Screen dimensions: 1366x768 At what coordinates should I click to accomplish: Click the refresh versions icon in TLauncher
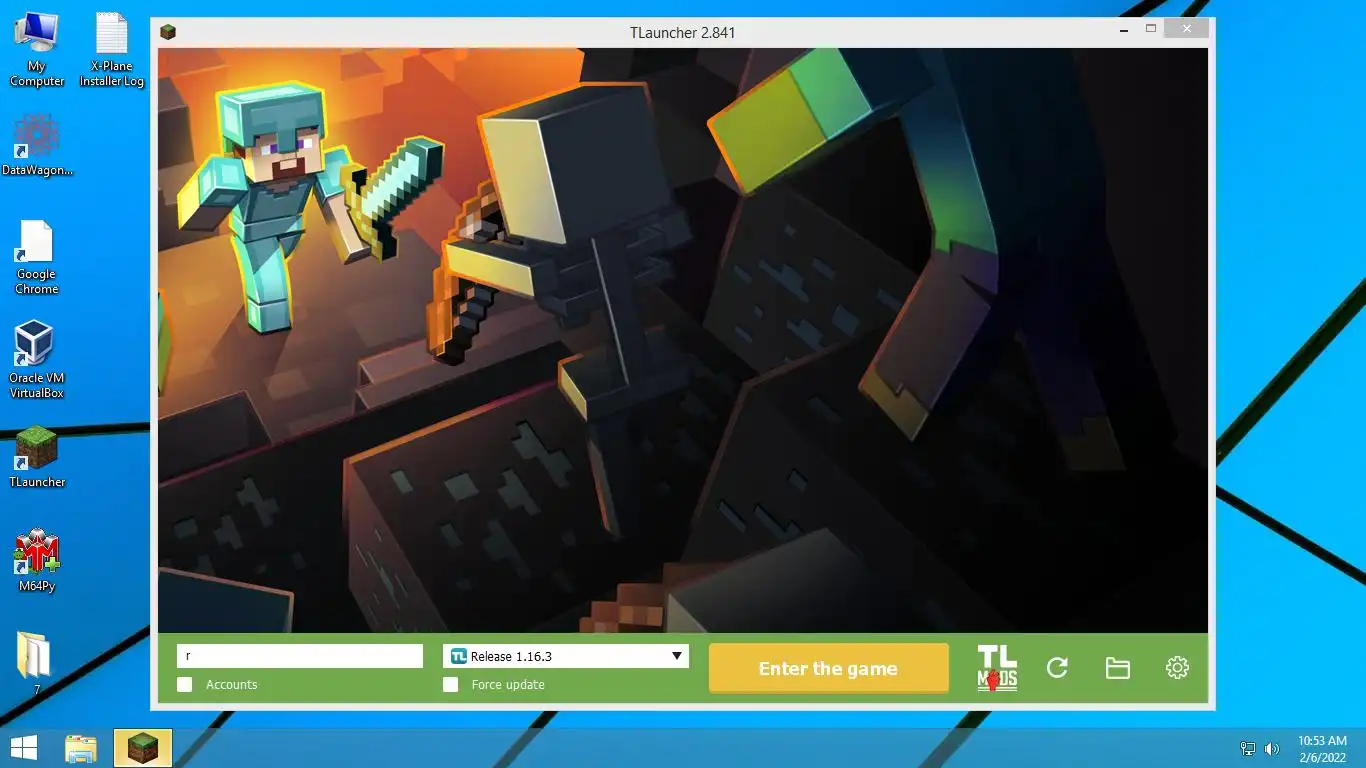[1057, 668]
